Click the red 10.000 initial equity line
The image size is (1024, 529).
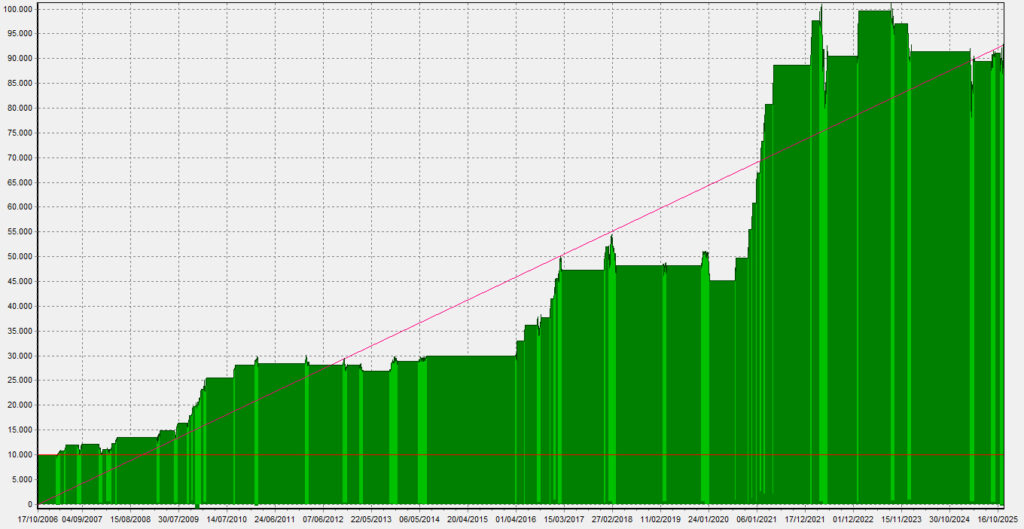click(521, 455)
